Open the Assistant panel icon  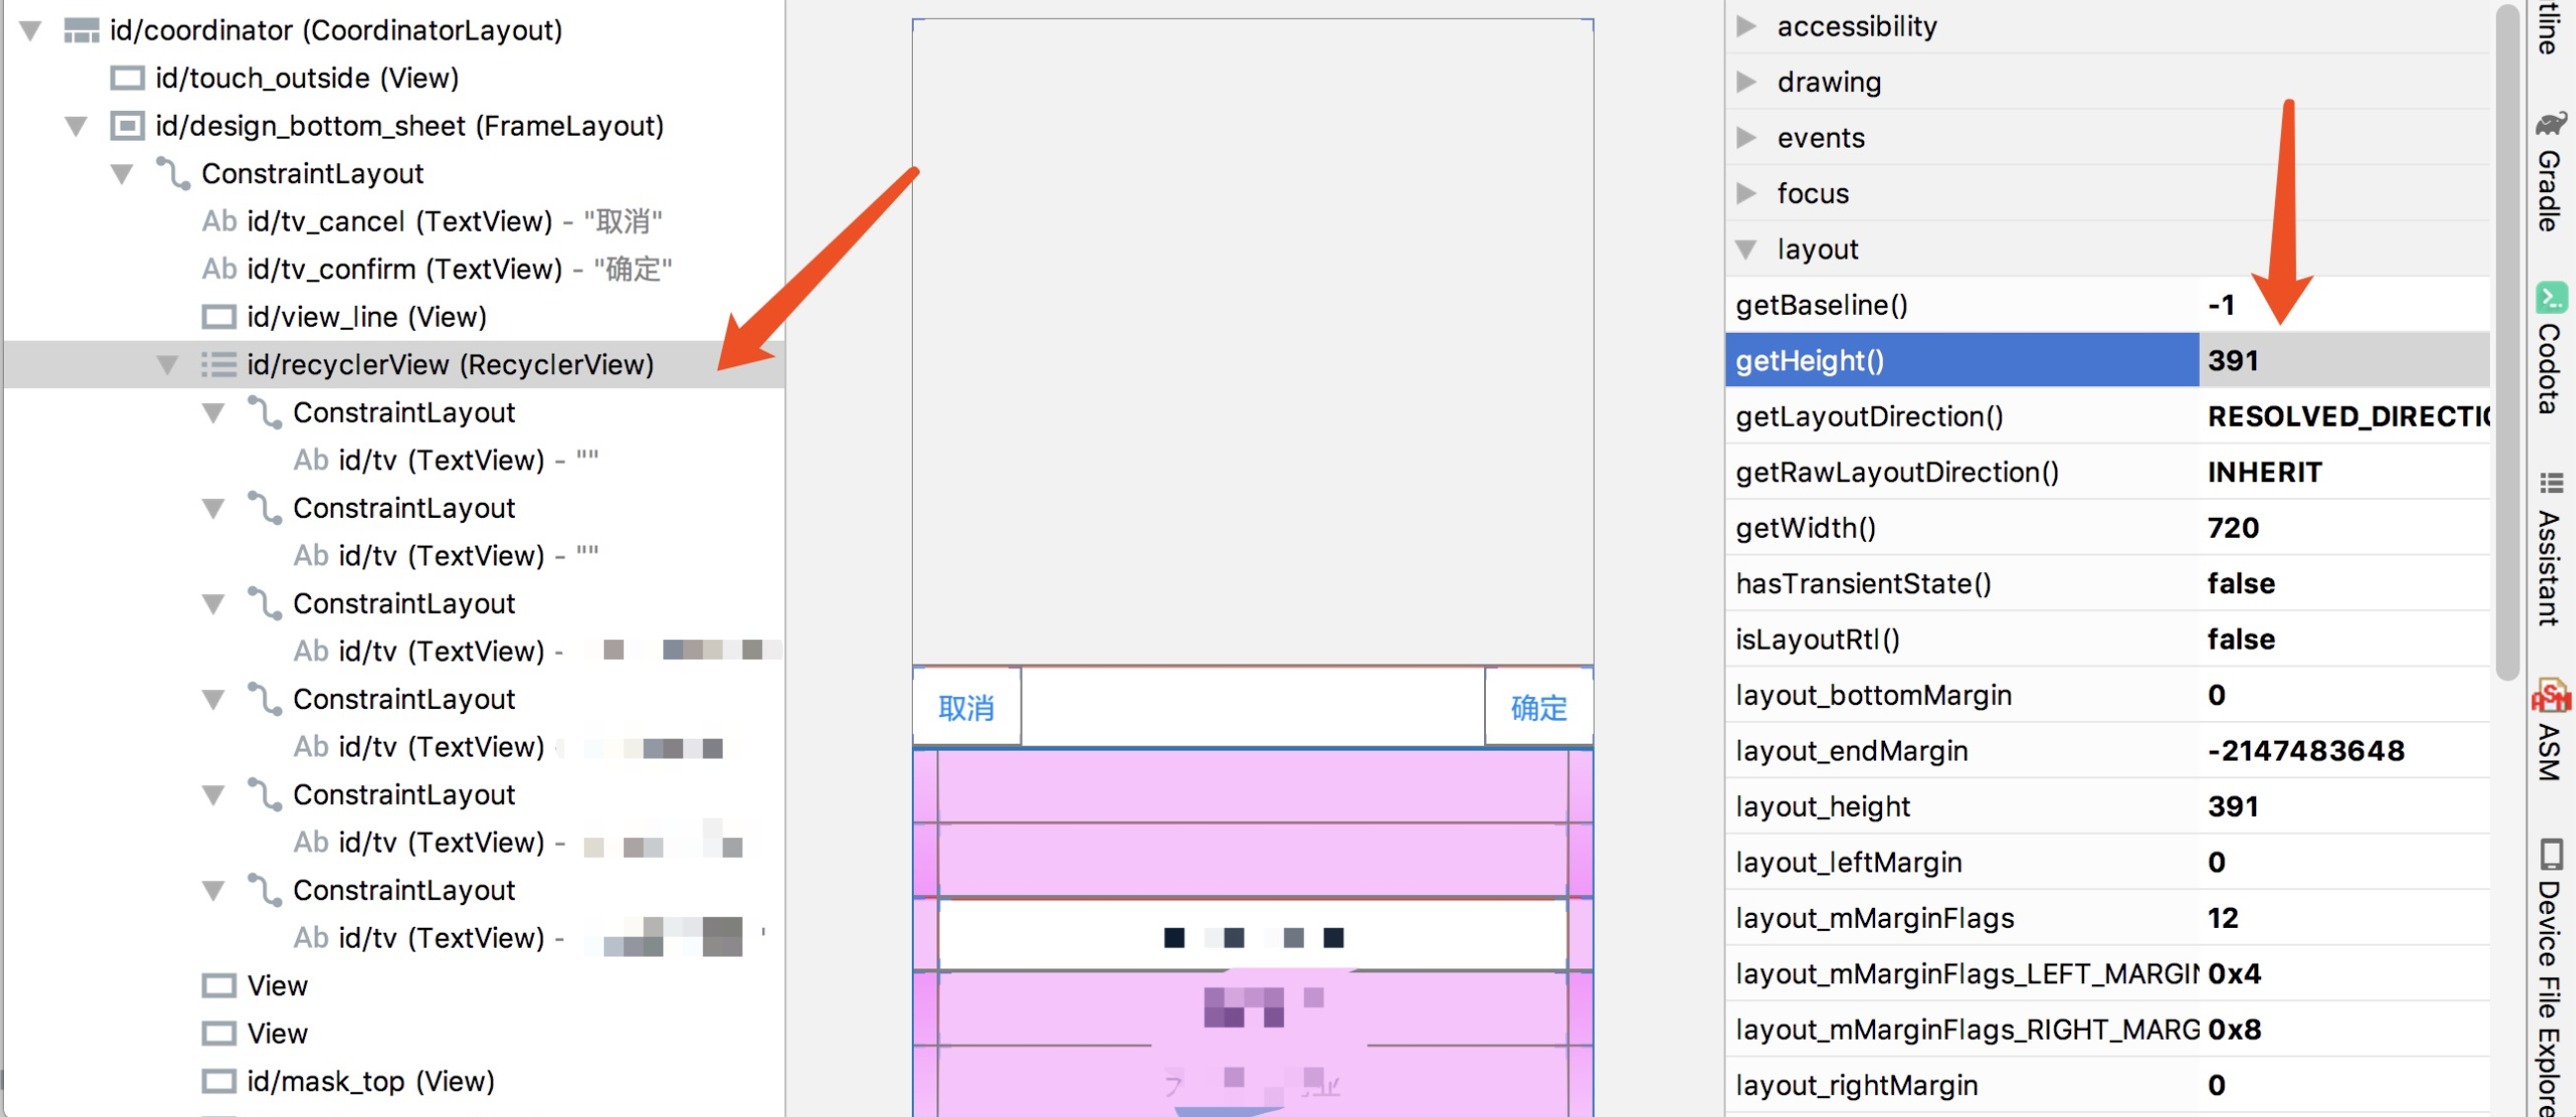click(x=2551, y=484)
